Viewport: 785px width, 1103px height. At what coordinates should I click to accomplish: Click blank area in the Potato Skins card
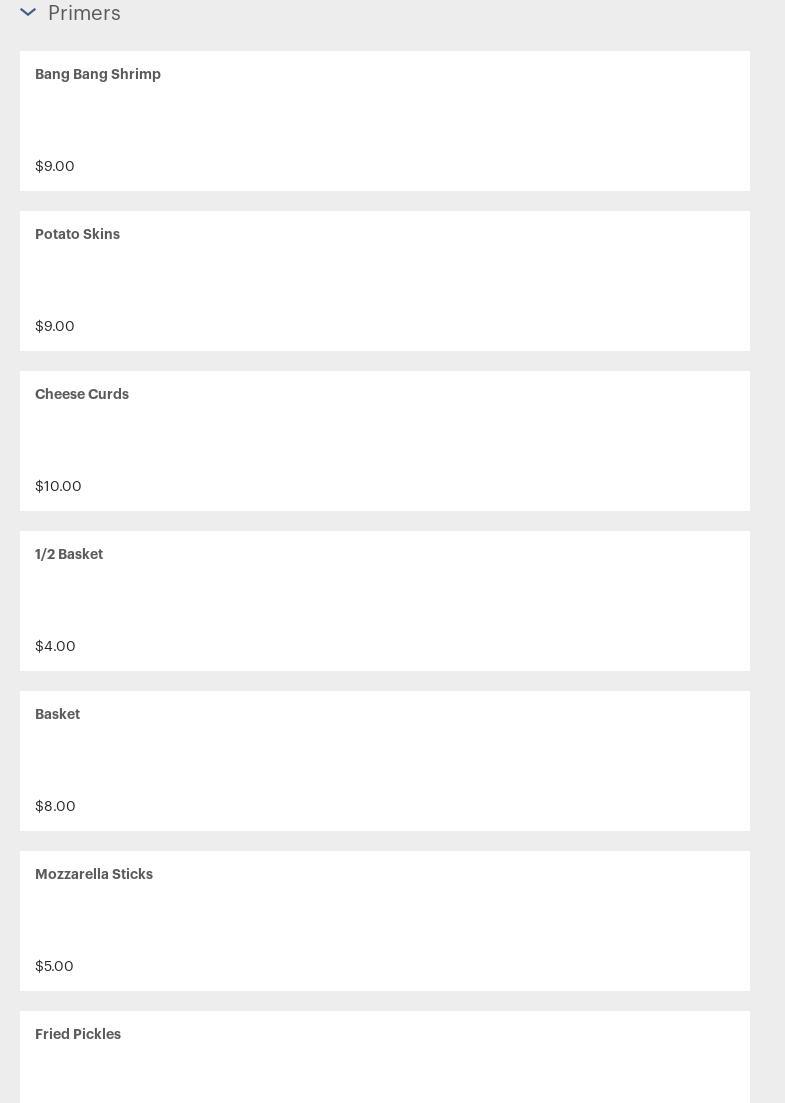point(422,281)
